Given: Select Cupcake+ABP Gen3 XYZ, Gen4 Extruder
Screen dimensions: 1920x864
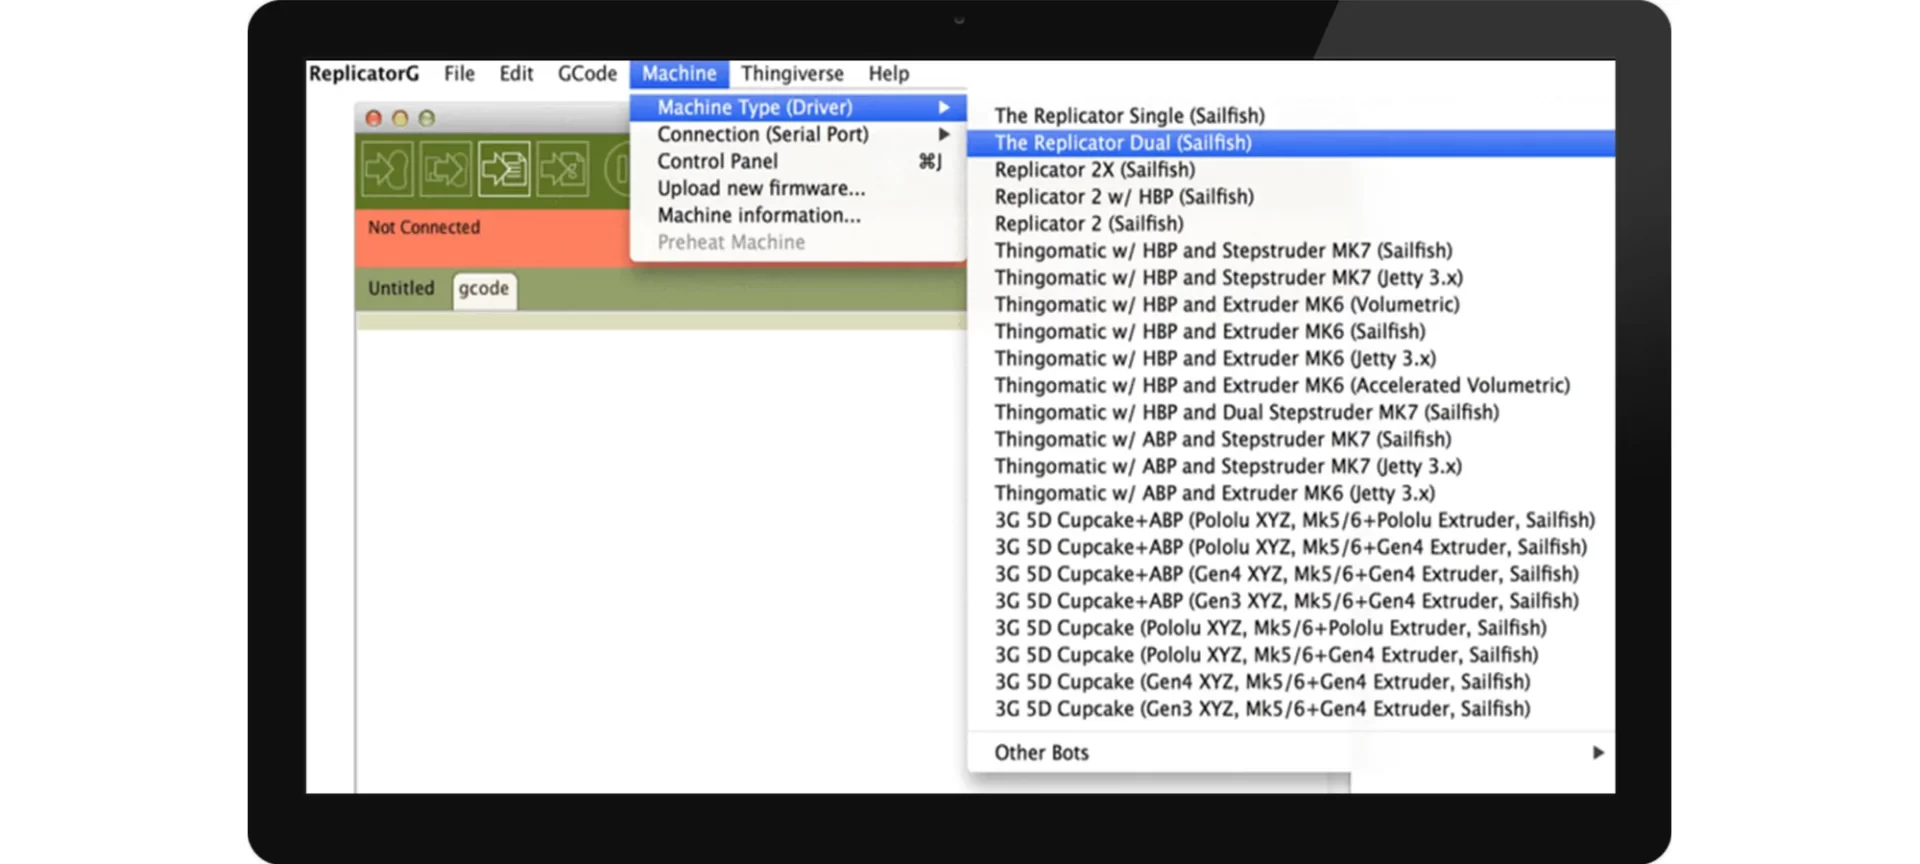Looking at the screenshot, I should 1291,602.
